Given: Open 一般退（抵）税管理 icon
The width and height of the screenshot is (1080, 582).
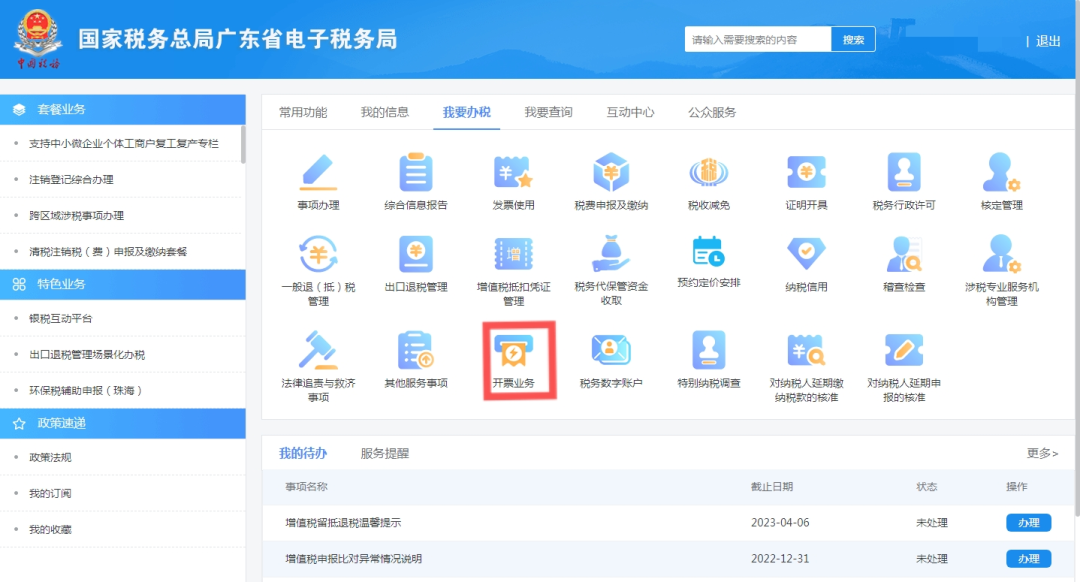Looking at the screenshot, I should [x=318, y=254].
